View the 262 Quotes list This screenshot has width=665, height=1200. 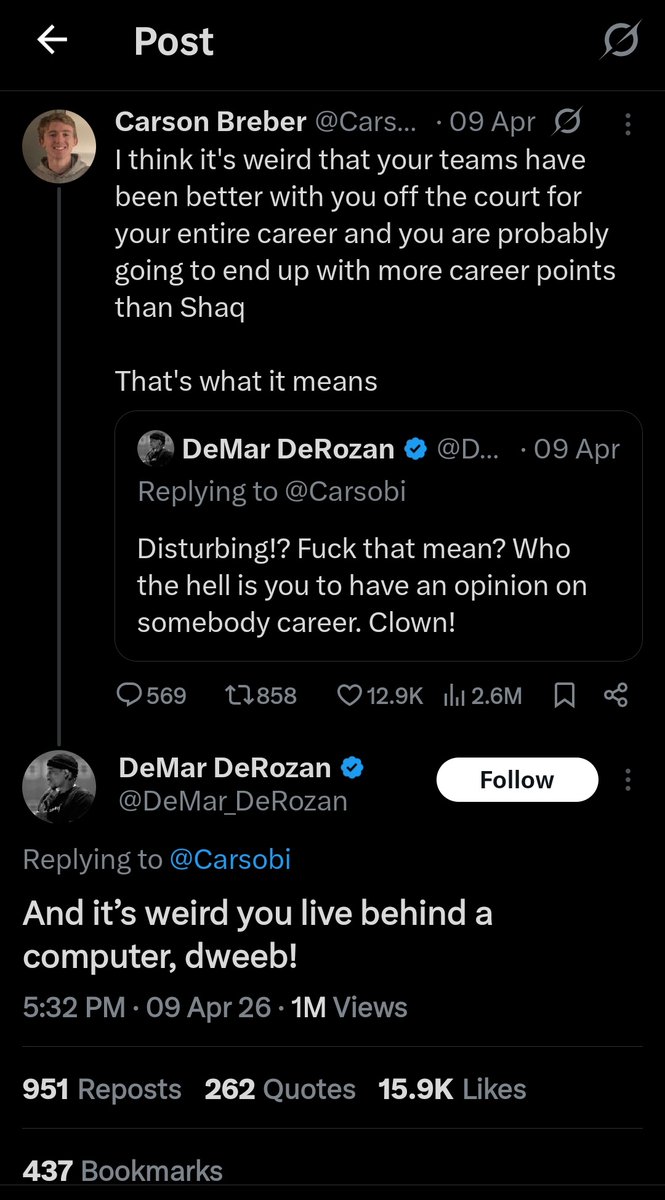[x=280, y=1089]
